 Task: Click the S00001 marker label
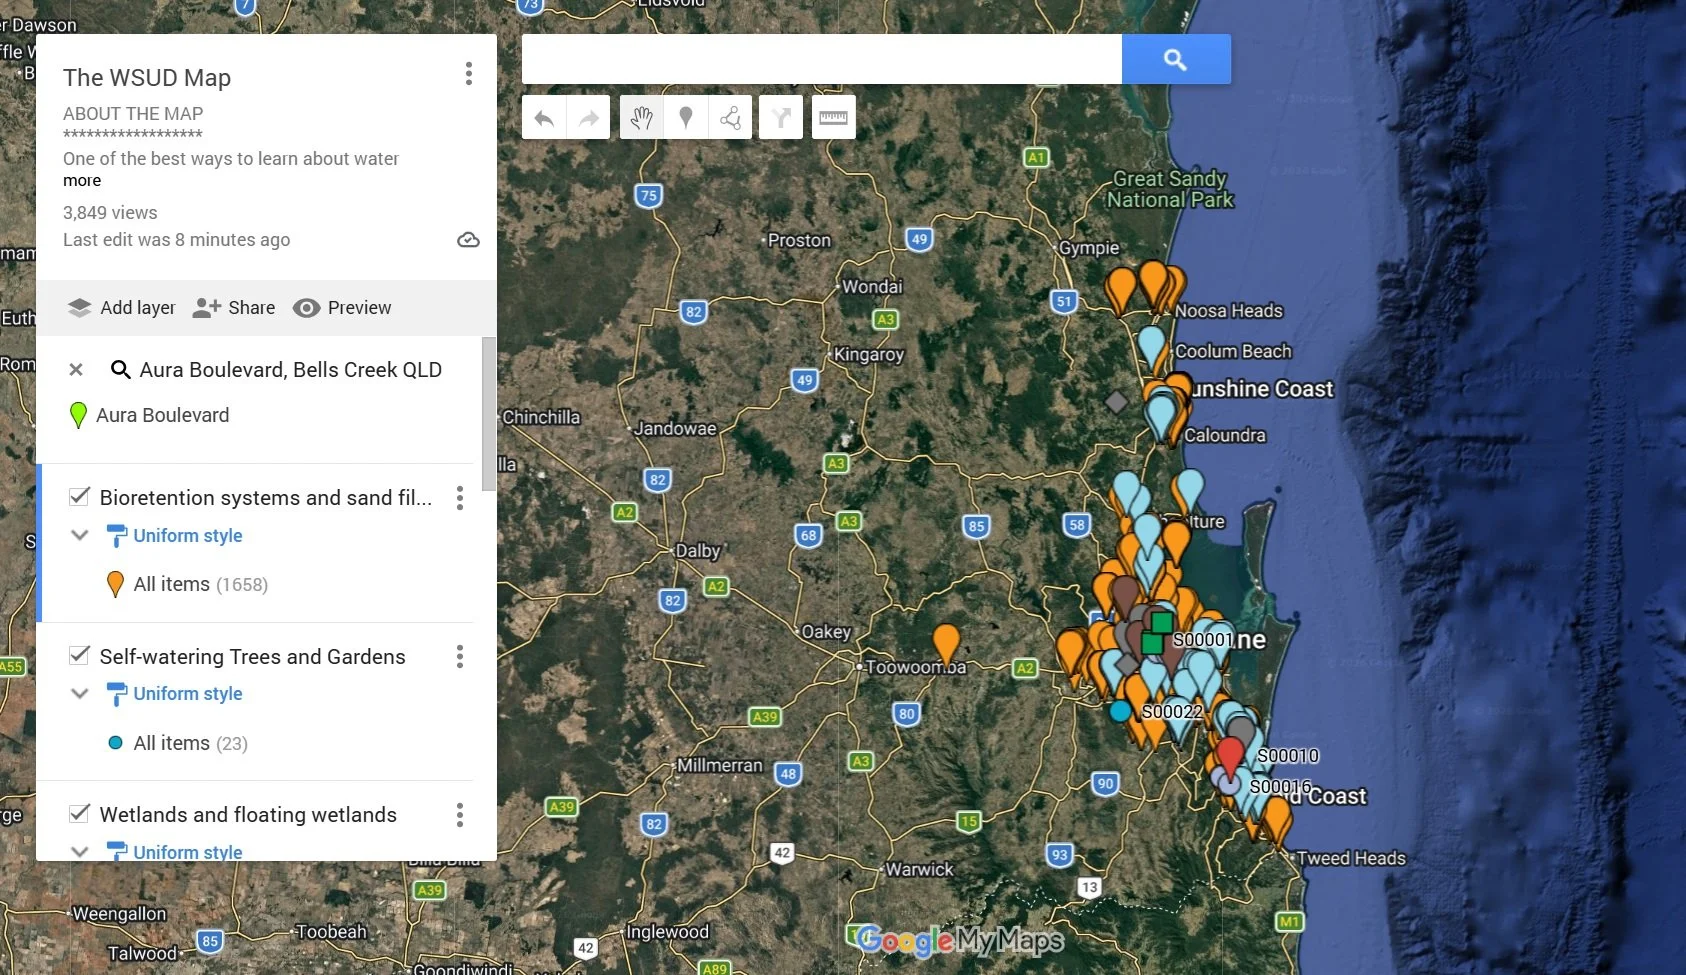pyautogui.click(x=1204, y=640)
